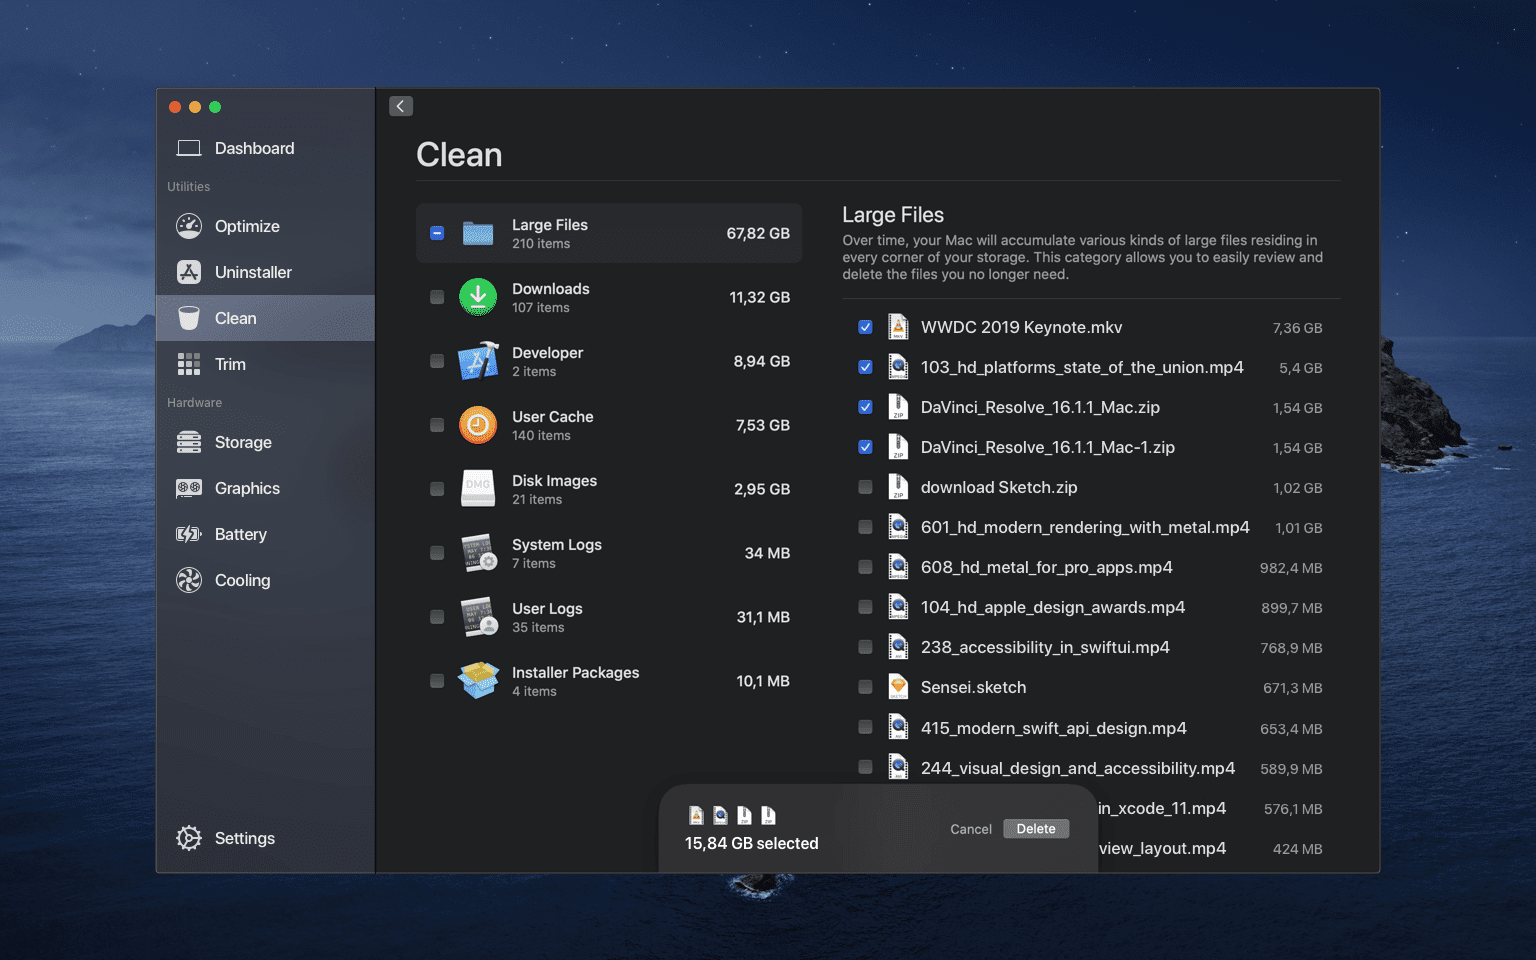Go back using the chevron button
1536x960 pixels.
401,106
